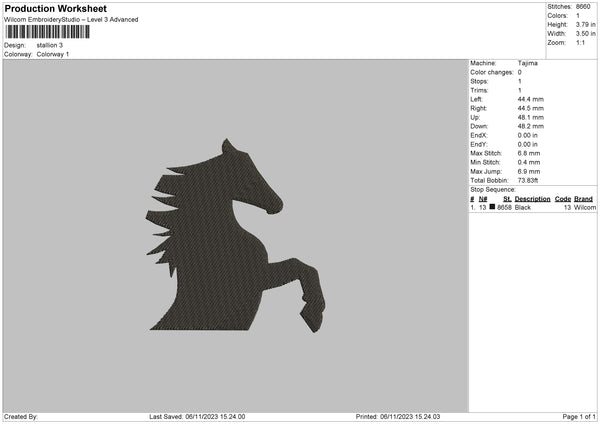This screenshot has width=600, height=424.
Task: Click the barcode under the worksheet title
Action: point(46,32)
